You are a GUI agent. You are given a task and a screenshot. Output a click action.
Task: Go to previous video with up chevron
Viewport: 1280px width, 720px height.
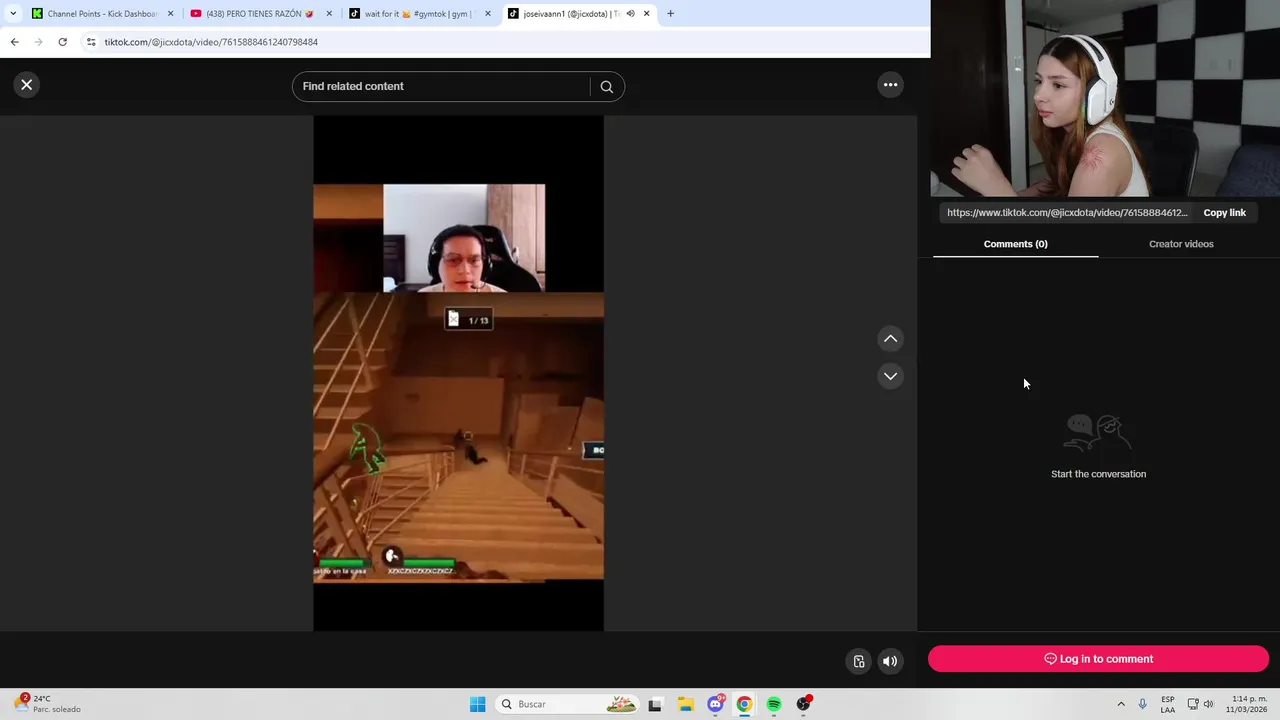pos(890,339)
